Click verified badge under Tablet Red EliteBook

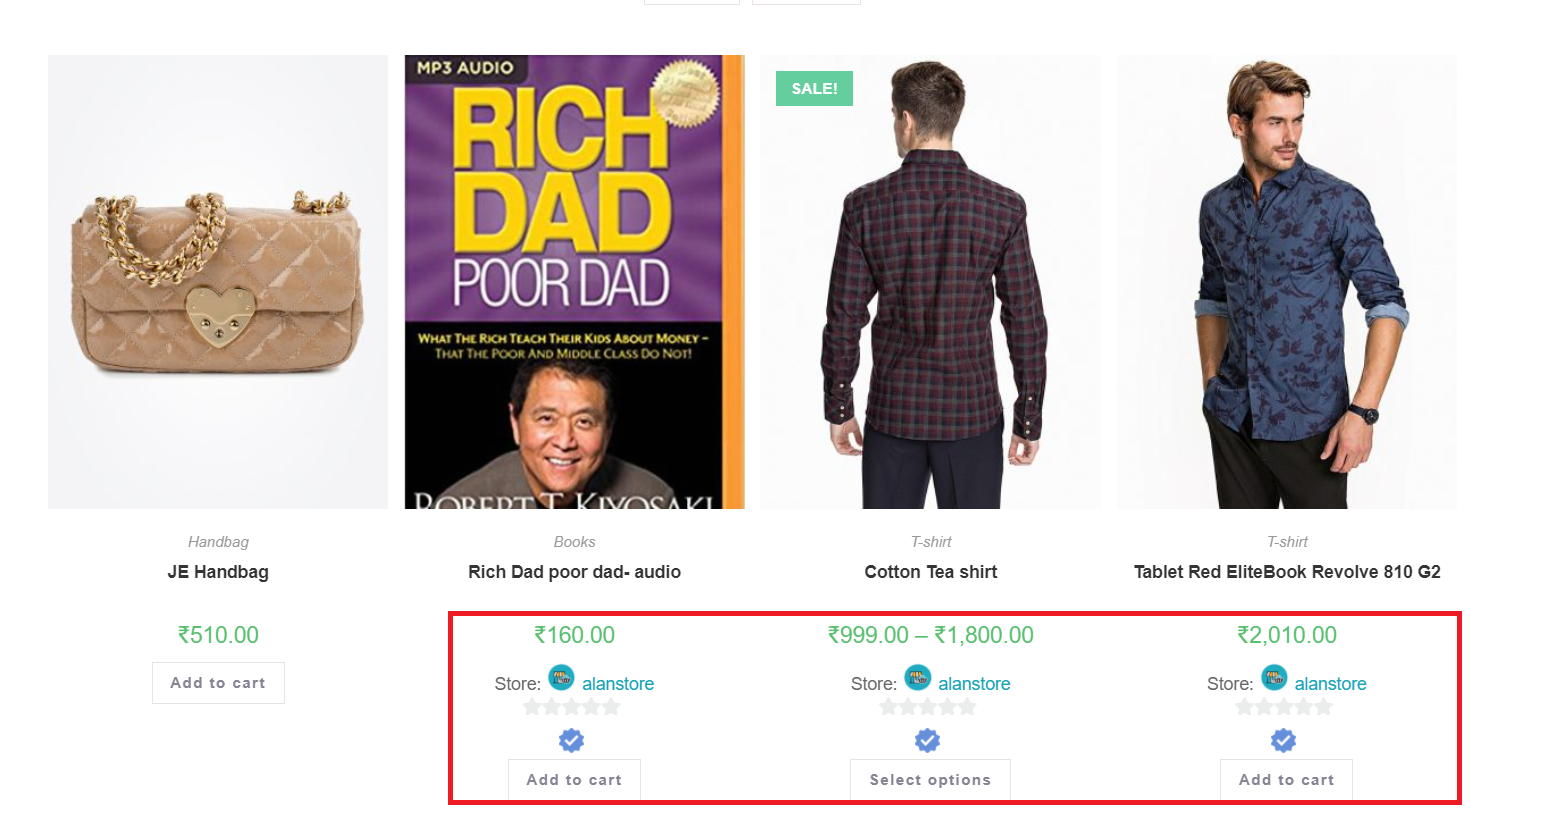click(1283, 740)
